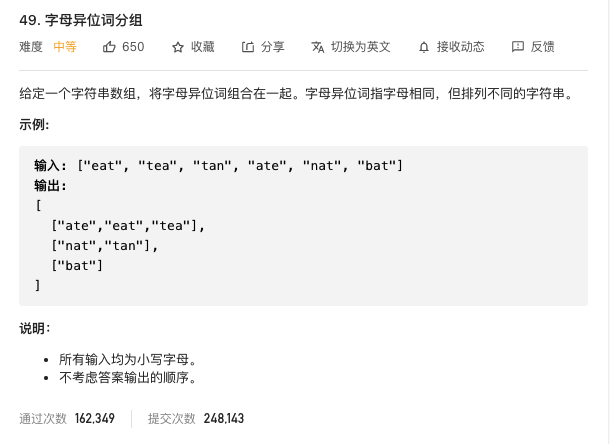Click the 输入 line in the example code block
The width and height of the screenshot is (610, 444).
click(x=218, y=165)
